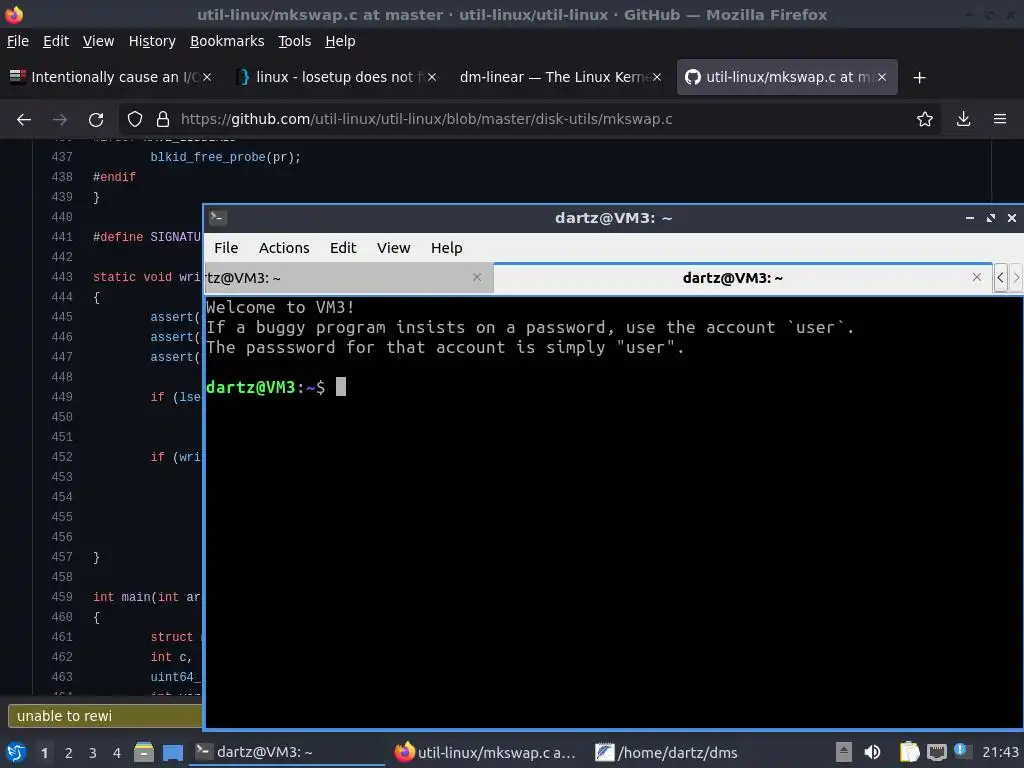Viewport: 1024px width, 768px height.
Task: Open the Firefox downloads panel
Action: (963, 120)
